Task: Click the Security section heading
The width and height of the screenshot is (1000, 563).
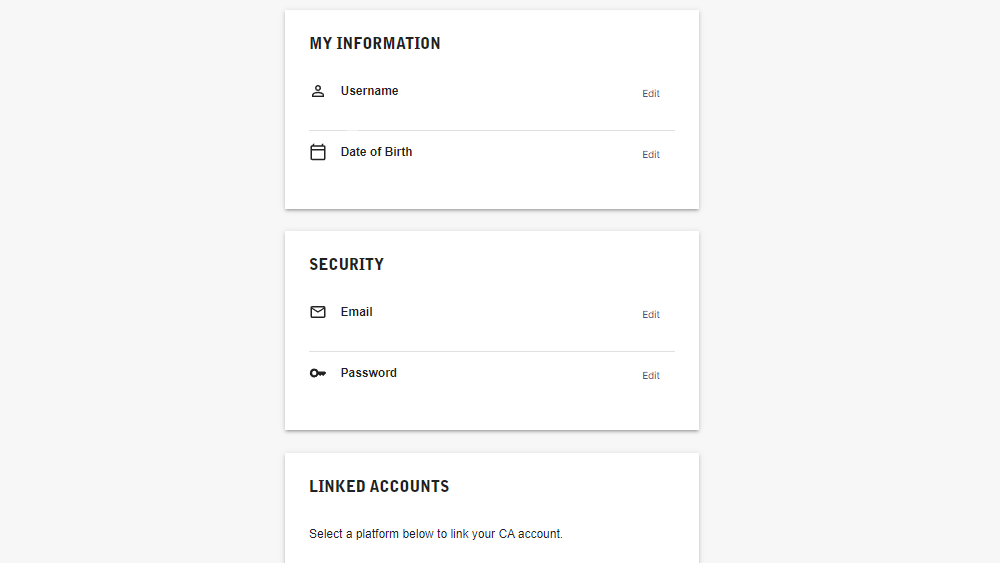Action: (x=346, y=265)
